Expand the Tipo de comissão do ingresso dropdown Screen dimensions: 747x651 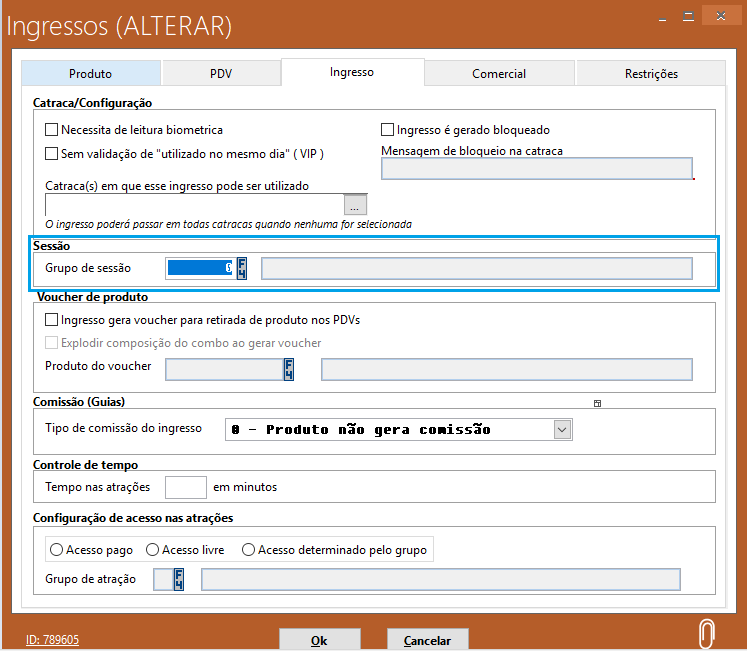[x=562, y=429]
